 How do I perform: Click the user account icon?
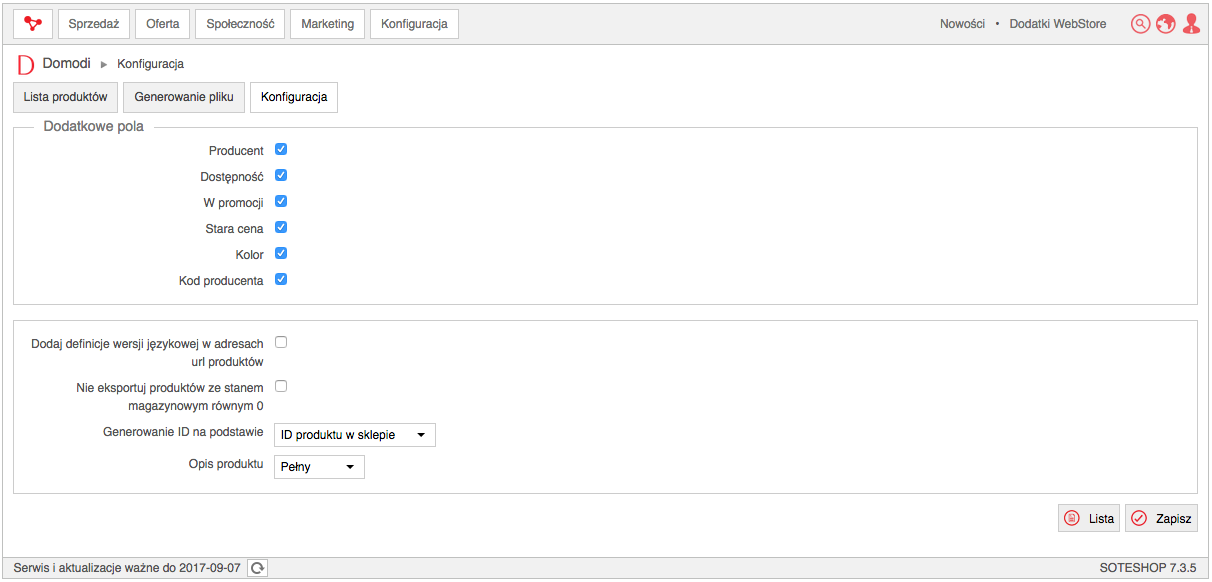[1191, 24]
